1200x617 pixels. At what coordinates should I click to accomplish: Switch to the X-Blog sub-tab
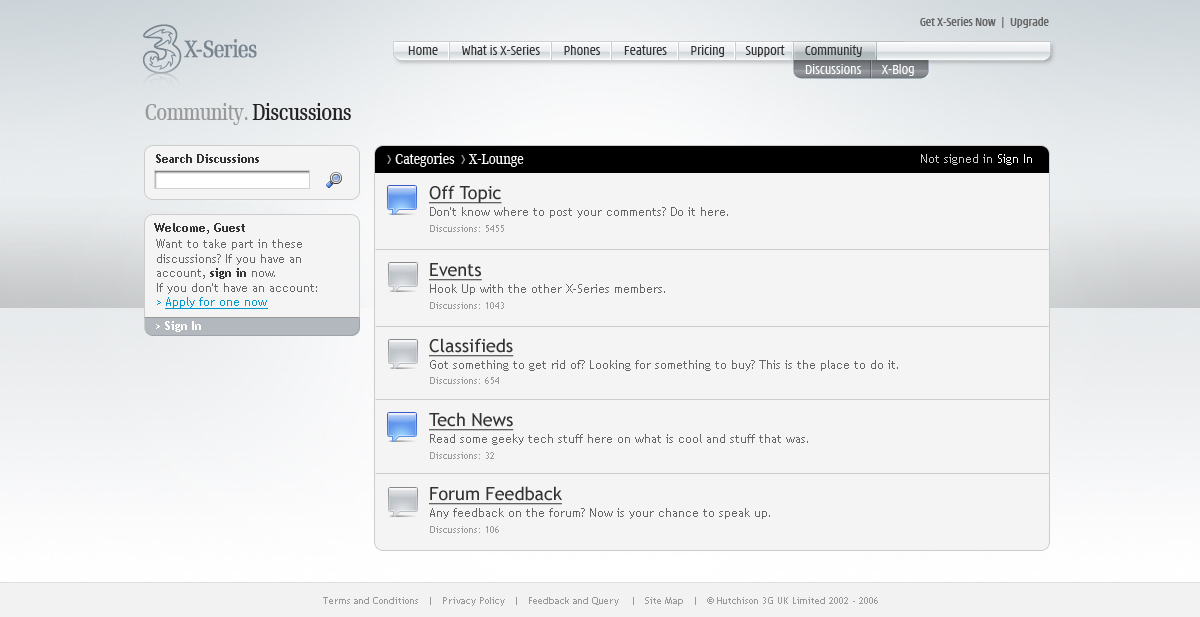click(898, 69)
